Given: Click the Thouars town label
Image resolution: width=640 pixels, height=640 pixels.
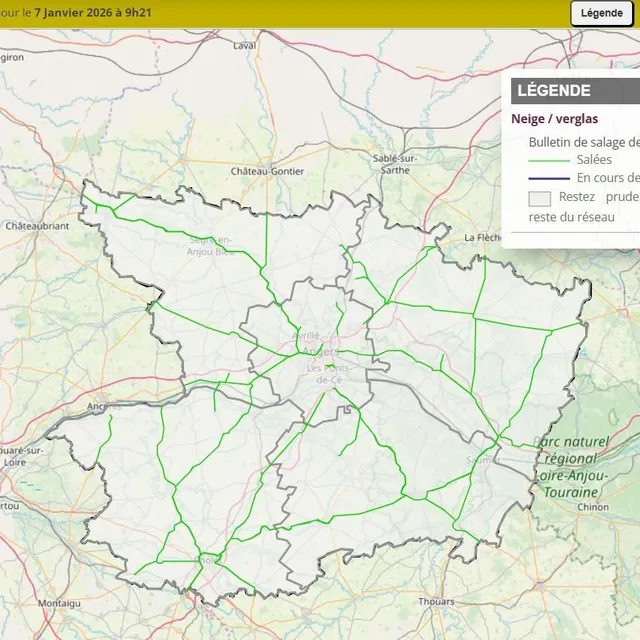Looking at the screenshot, I should 436,602.
